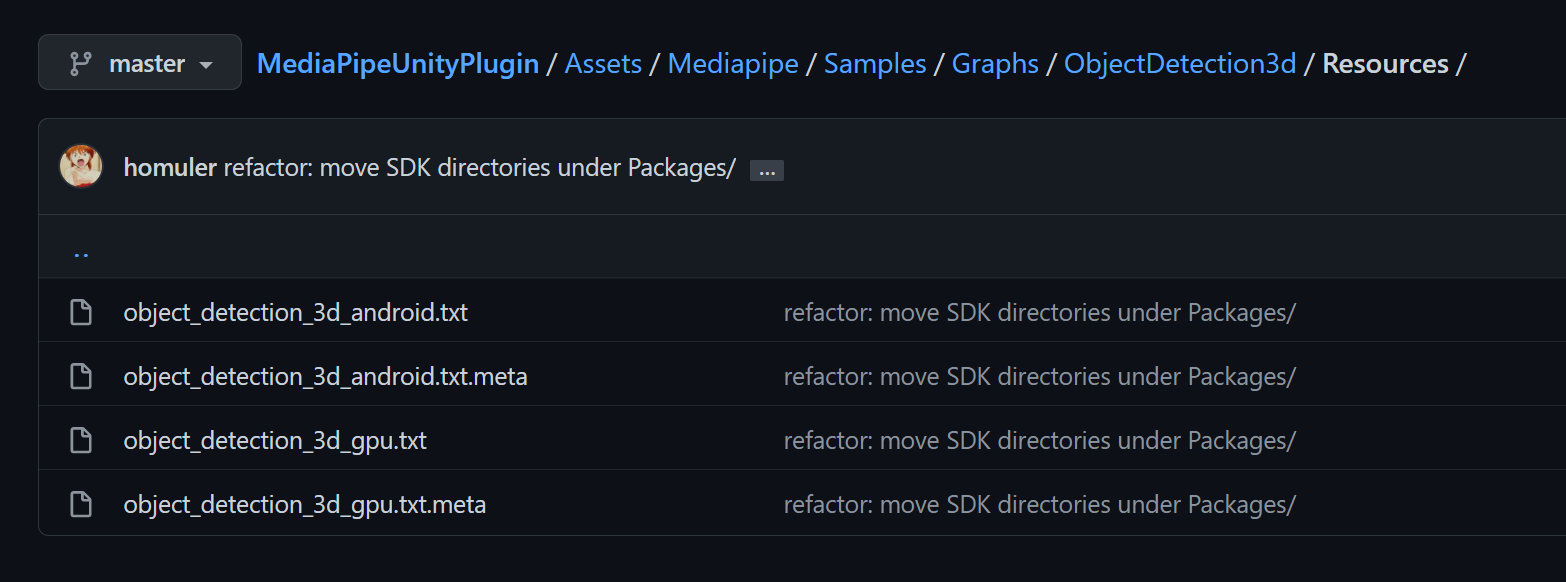Click the commit message next to object_detection_3d_gpu.txt
1566x582 pixels.
click(x=1040, y=439)
